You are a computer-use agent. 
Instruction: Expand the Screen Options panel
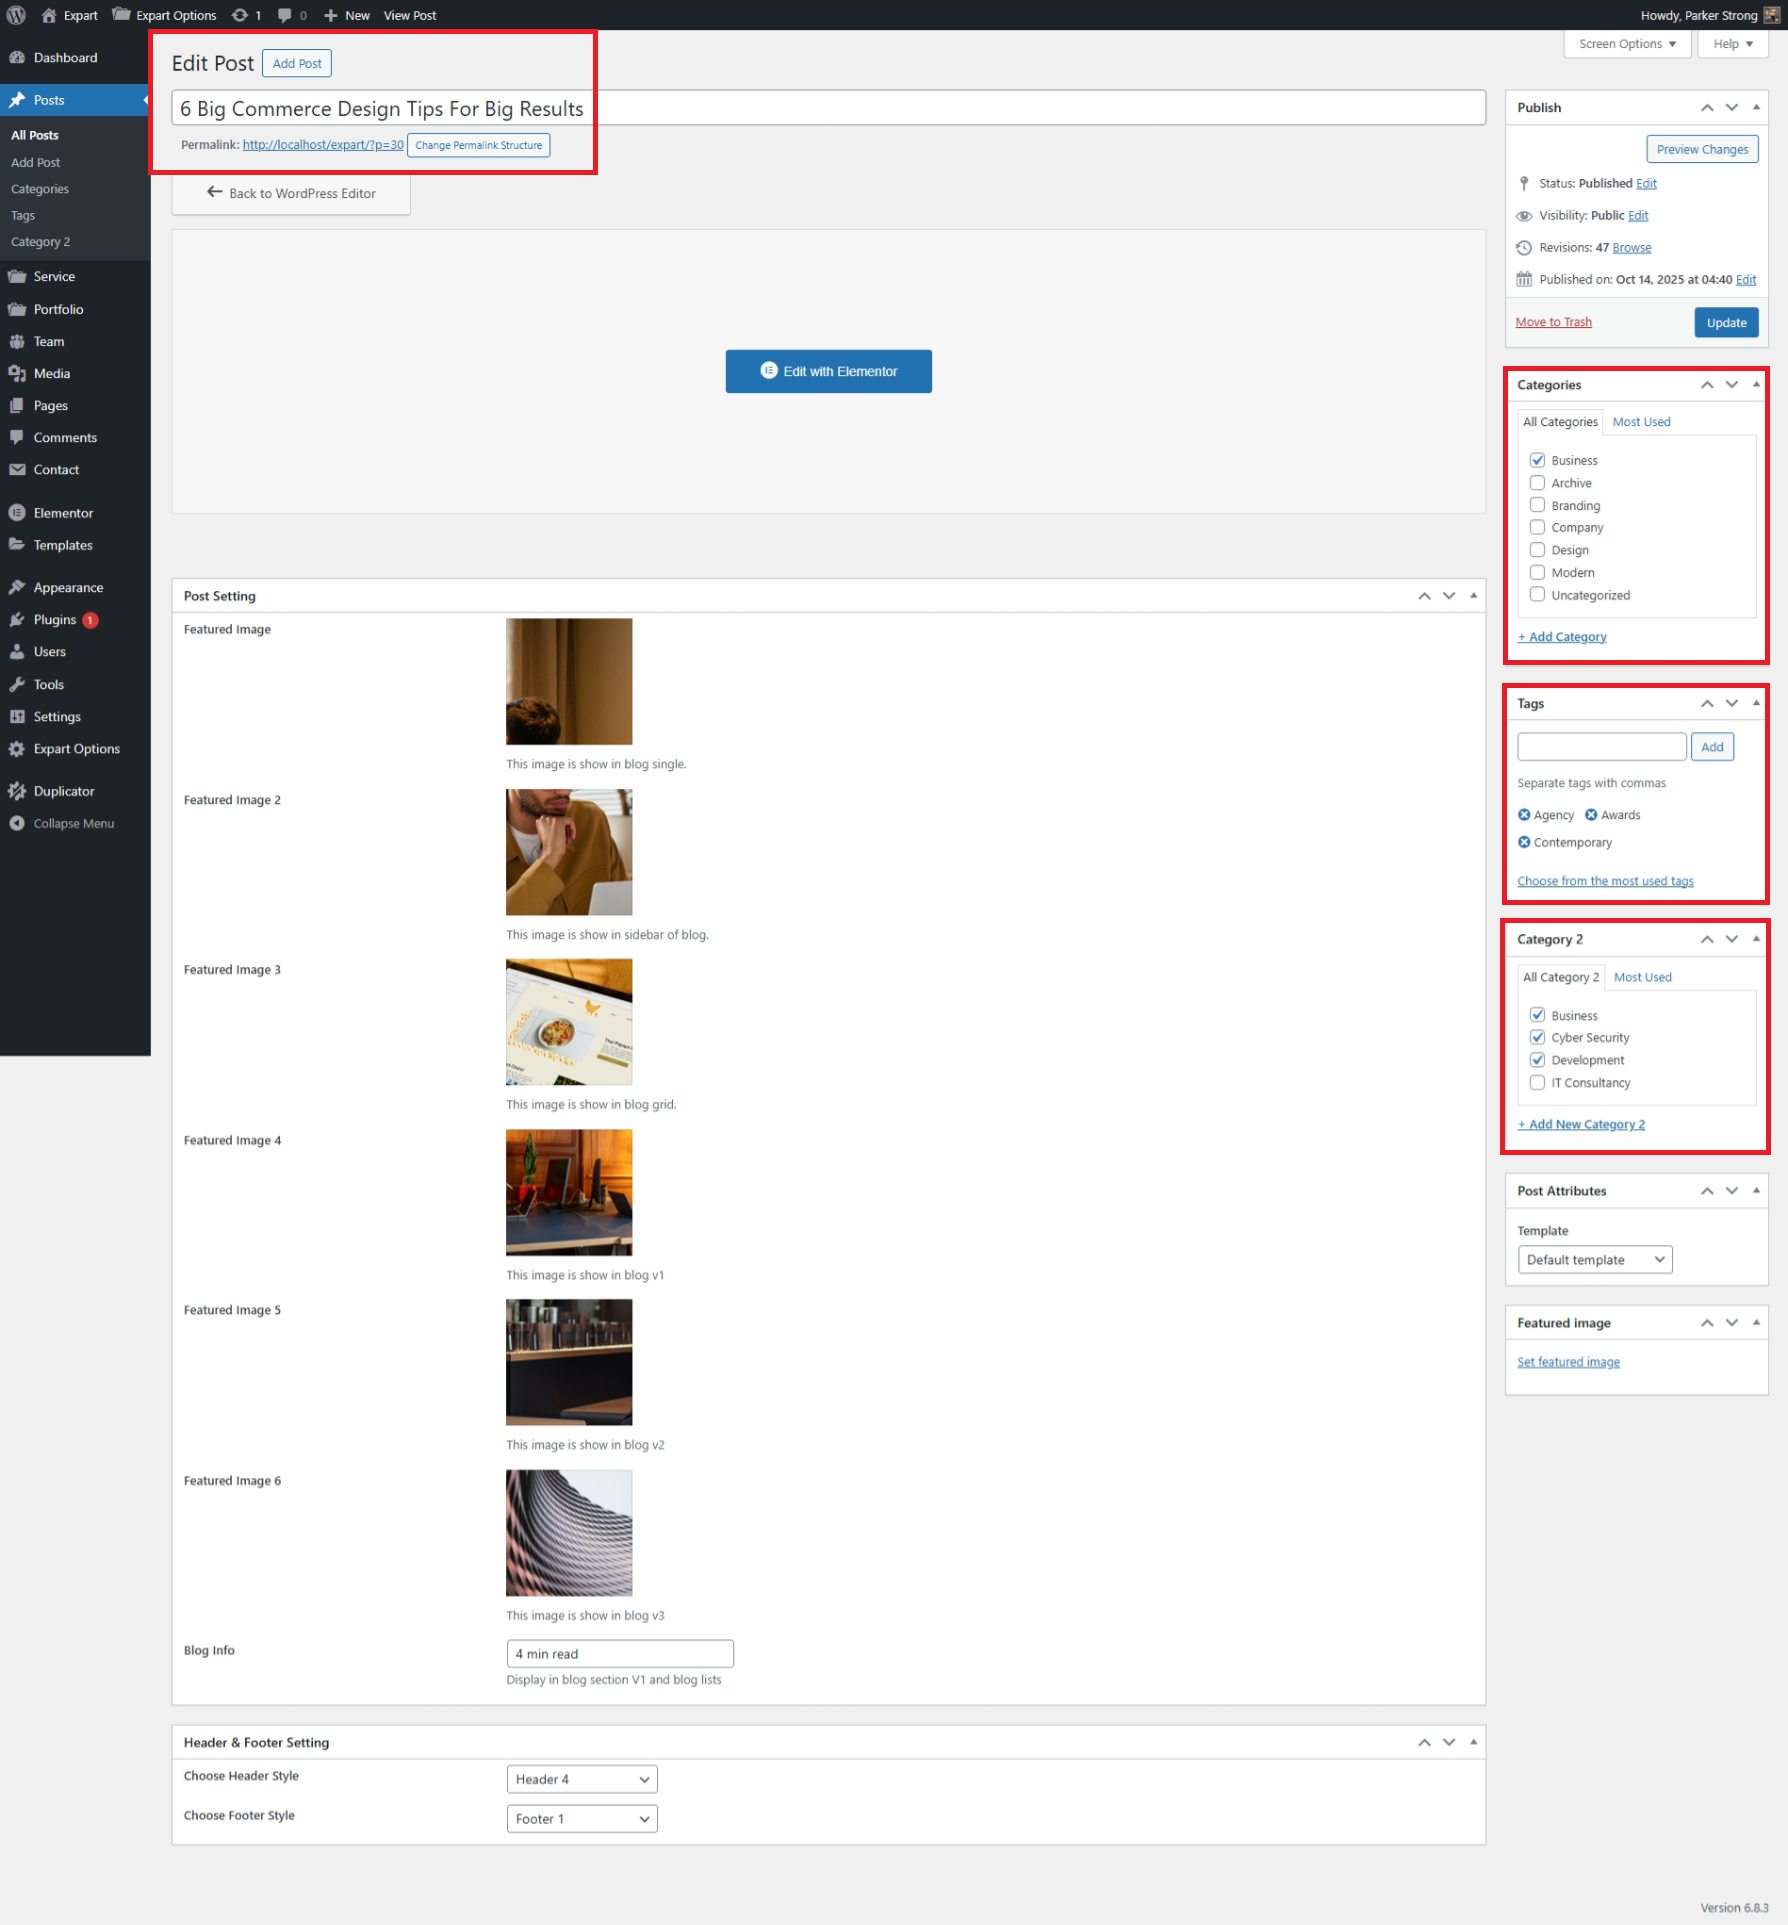[x=1626, y=44]
